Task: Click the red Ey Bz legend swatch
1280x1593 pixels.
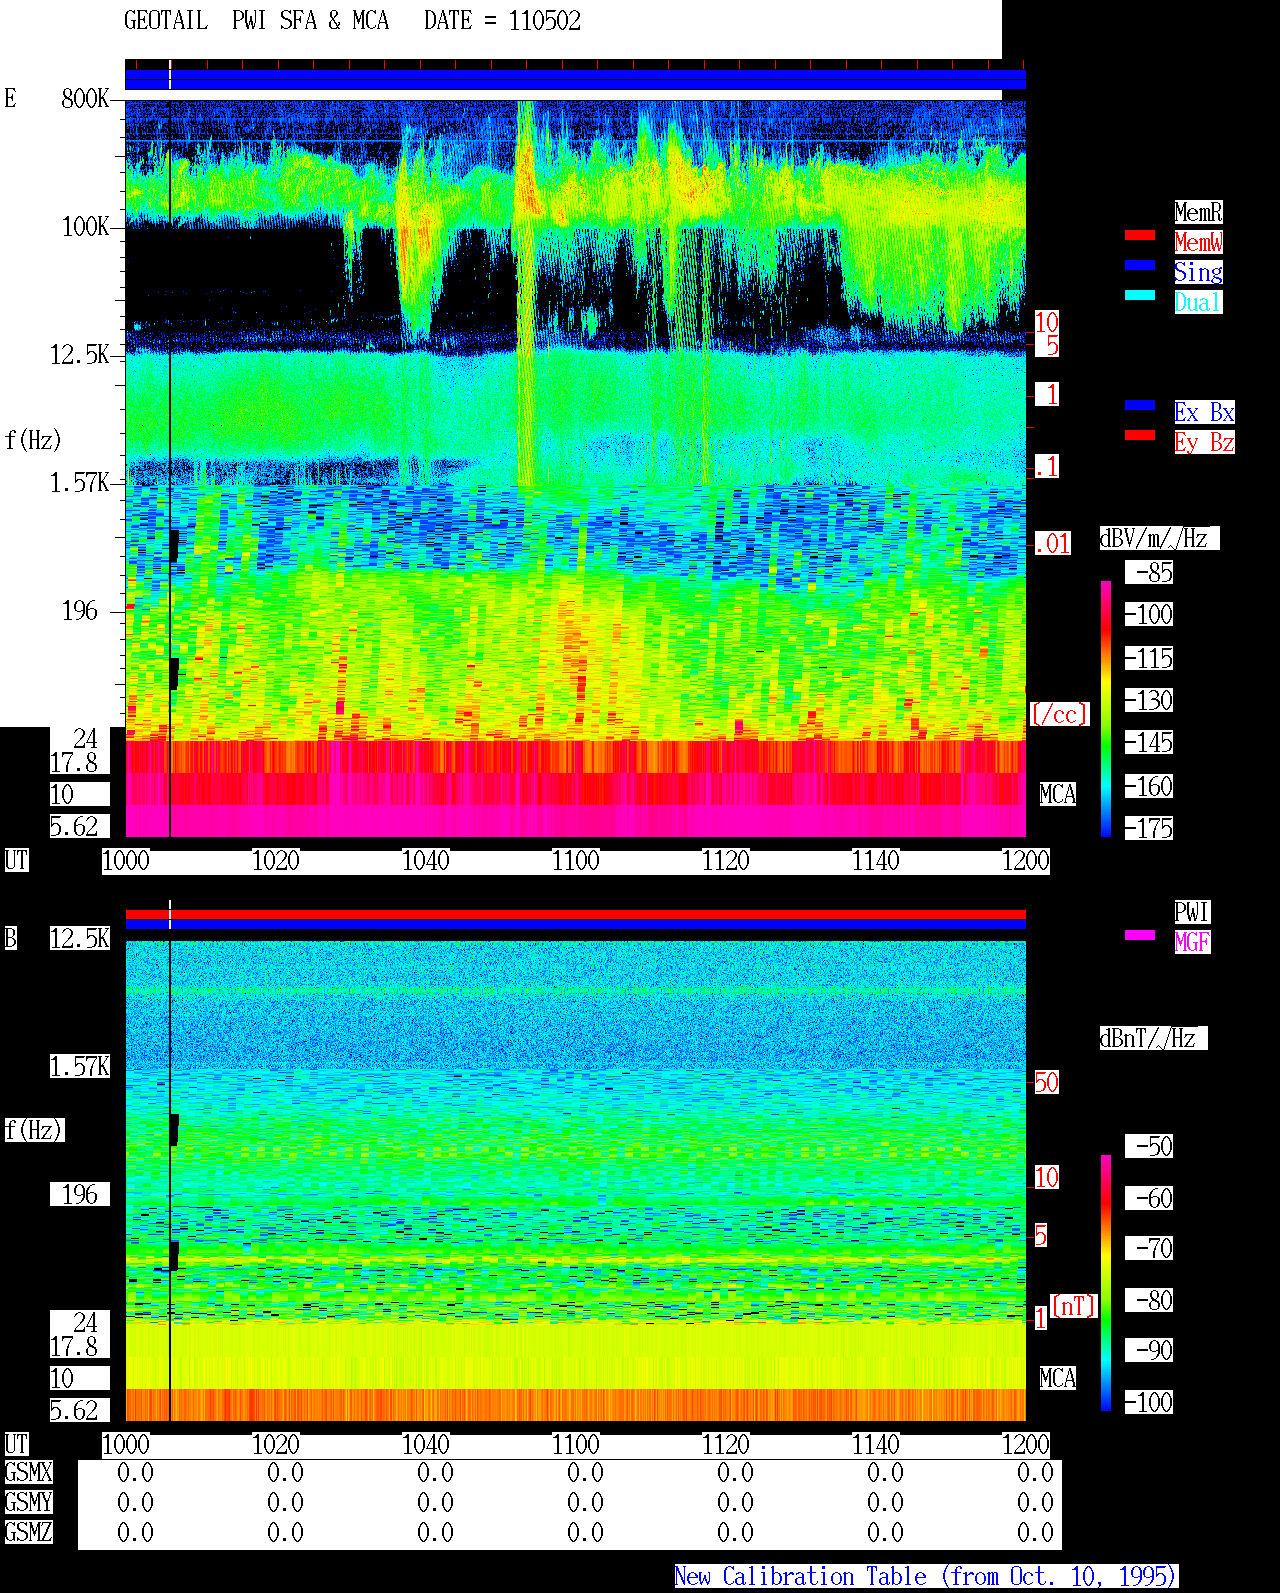Action: (1140, 435)
